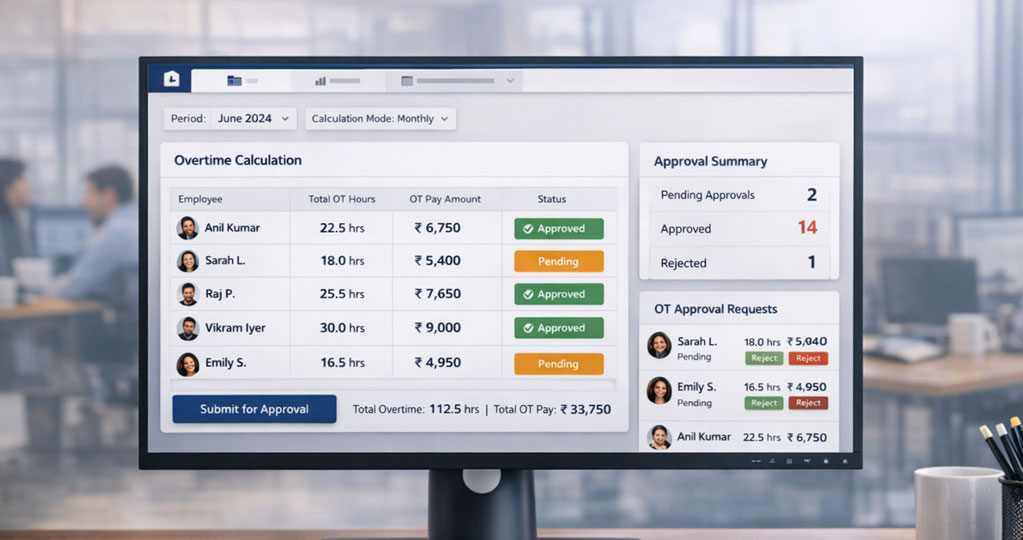Open the calendar tab with dropdown arrow
This screenshot has width=1023, height=540.
pyautogui.click(x=454, y=81)
